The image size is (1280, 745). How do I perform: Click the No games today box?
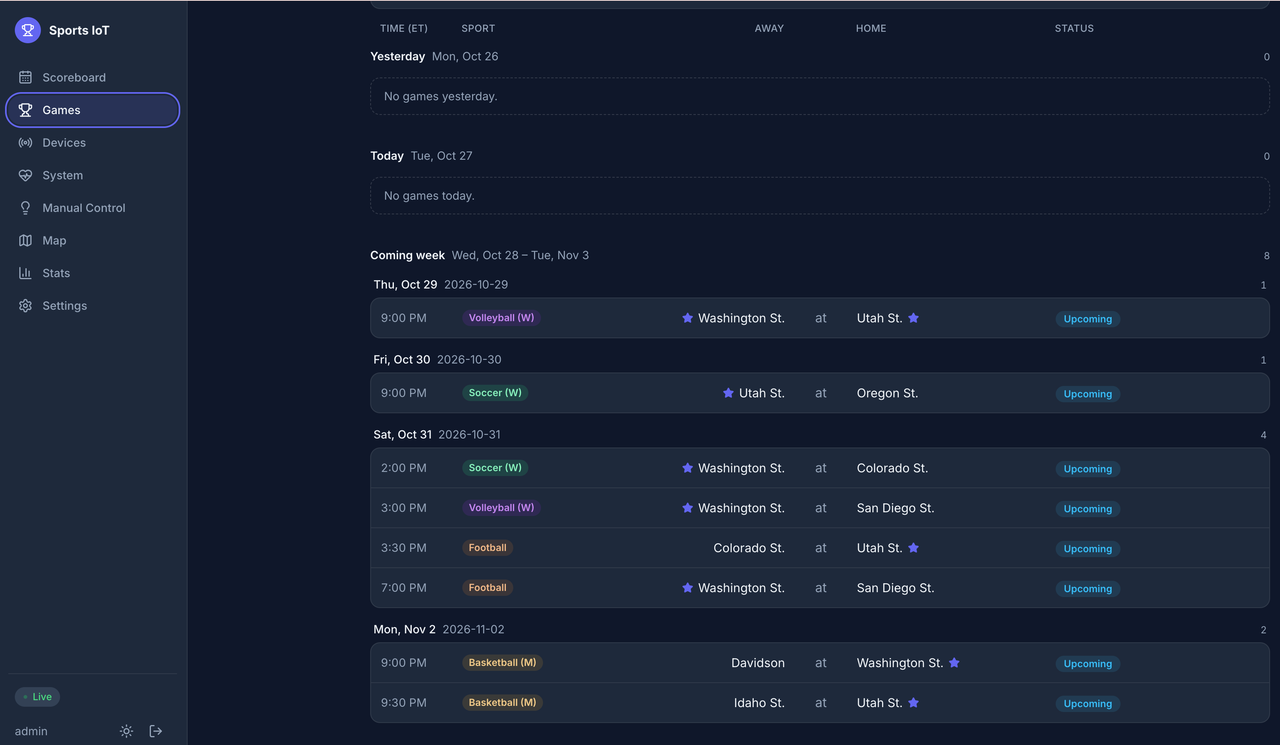click(820, 196)
